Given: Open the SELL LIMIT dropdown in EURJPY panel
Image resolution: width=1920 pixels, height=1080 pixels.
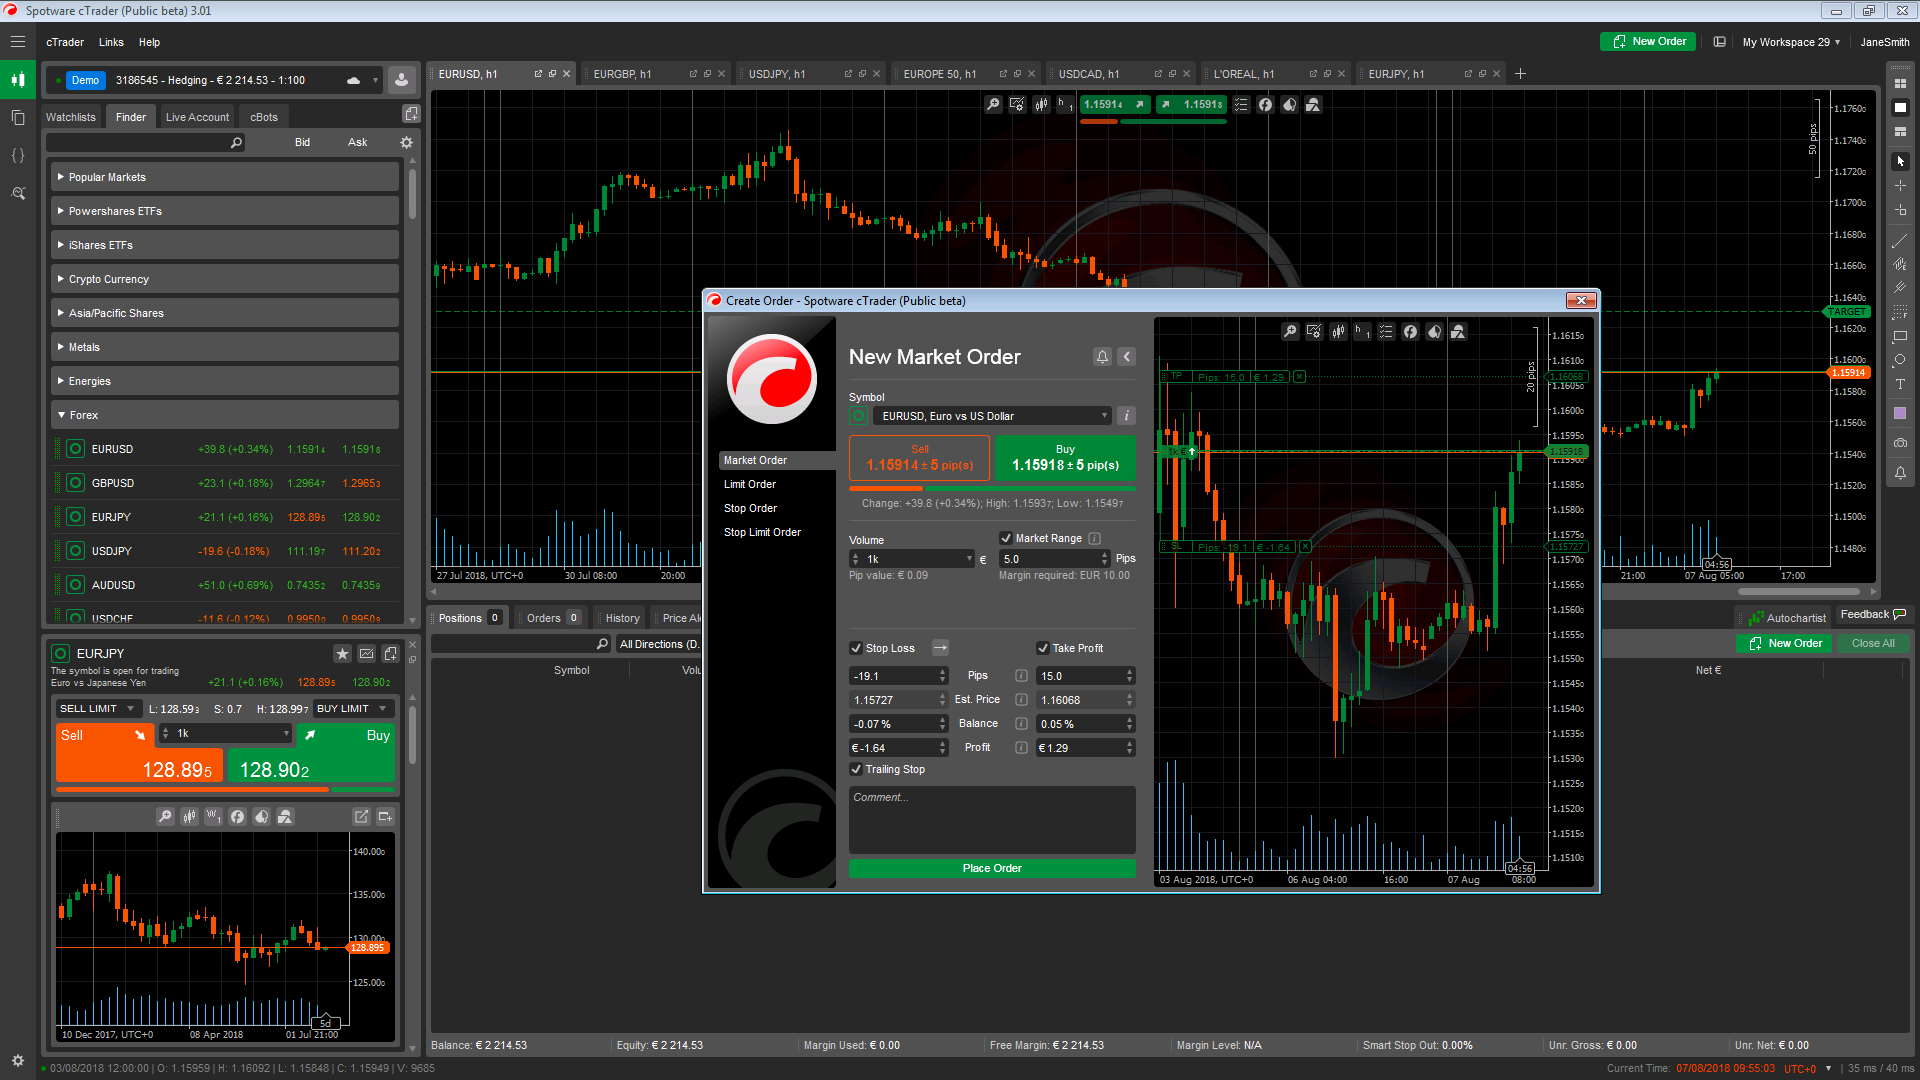Looking at the screenshot, I should point(97,708).
